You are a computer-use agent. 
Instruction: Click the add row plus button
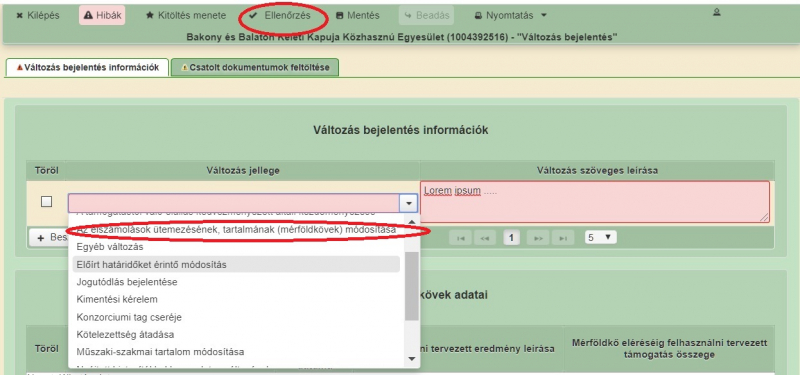point(48,238)
